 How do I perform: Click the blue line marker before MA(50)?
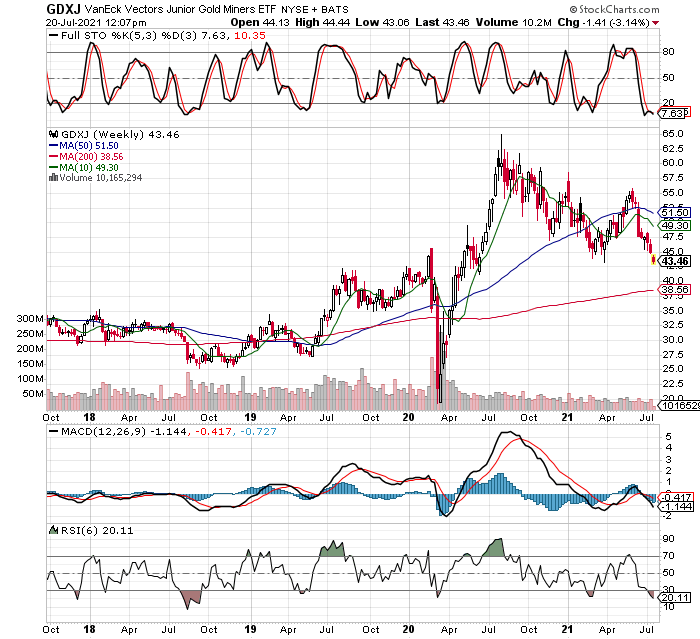coord(54,146)
